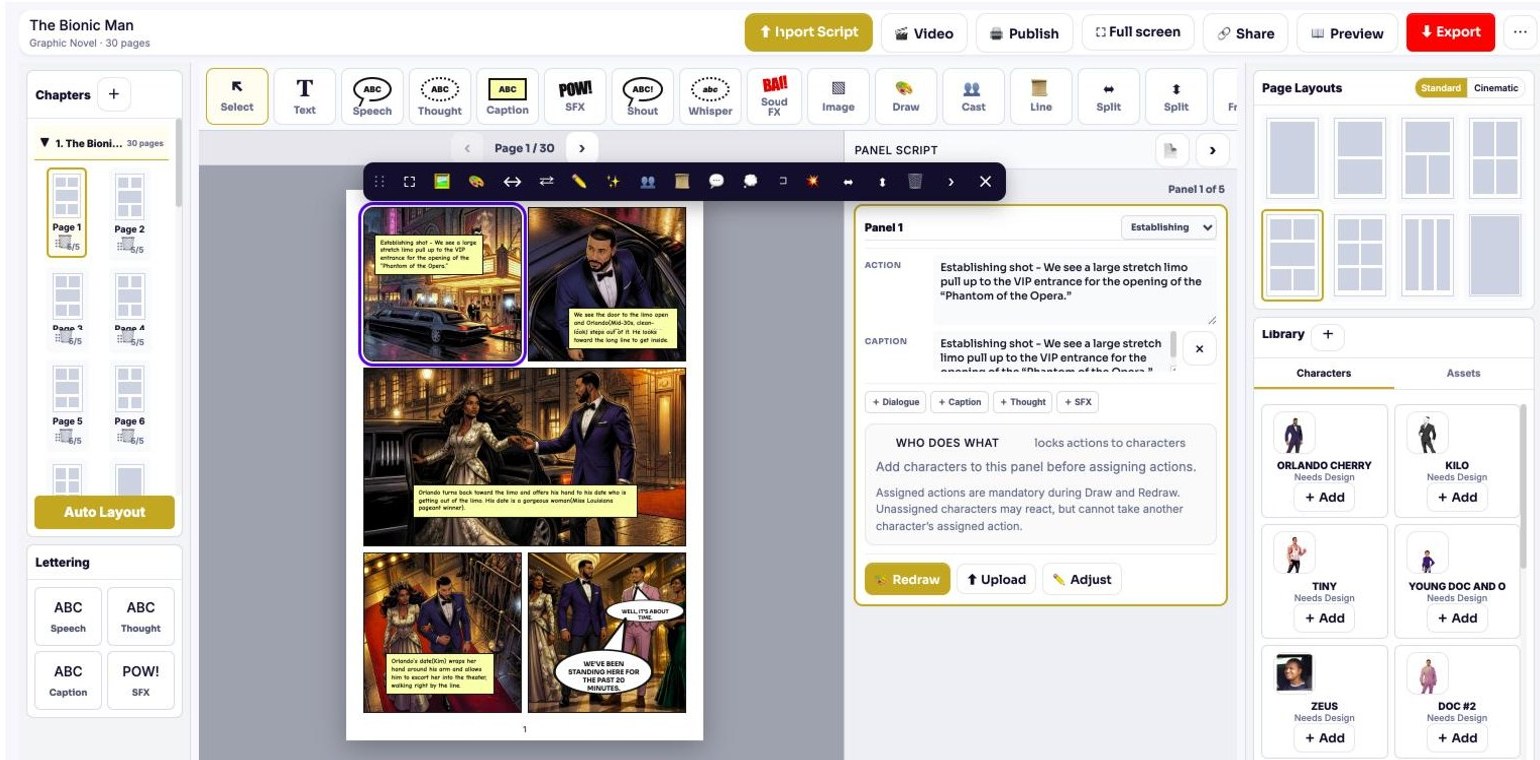Pick the Whisper bubble tool
This screenshot has width=1540, height=760.
pyautogui.click(x=710, y=96)
